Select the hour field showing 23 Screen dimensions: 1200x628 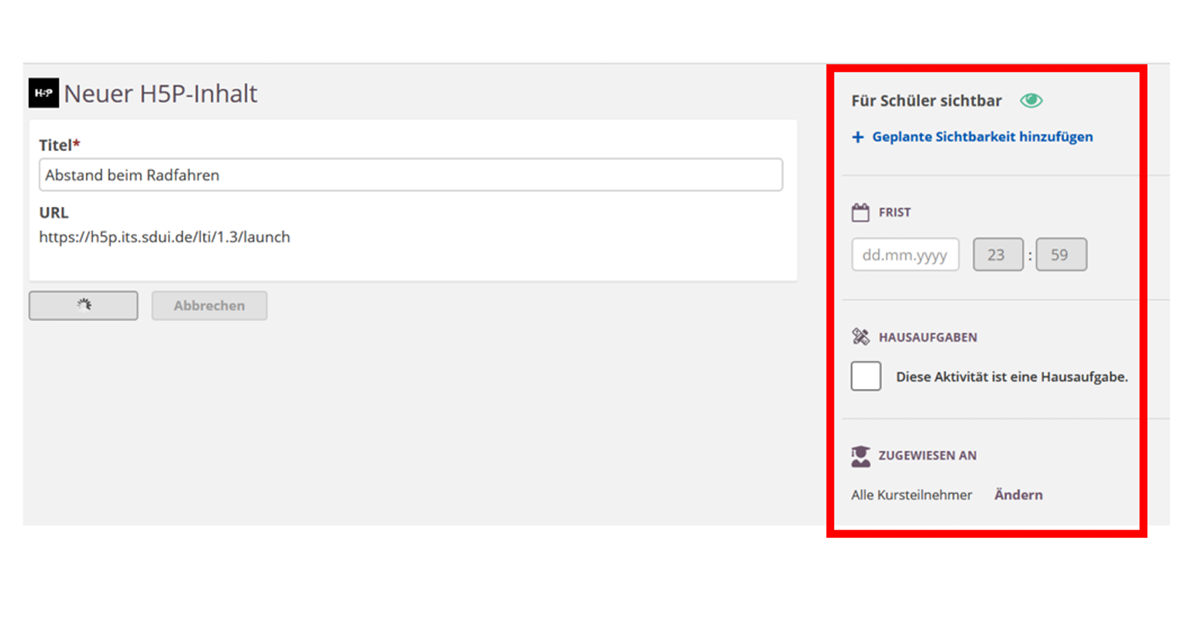pos(997,255)
